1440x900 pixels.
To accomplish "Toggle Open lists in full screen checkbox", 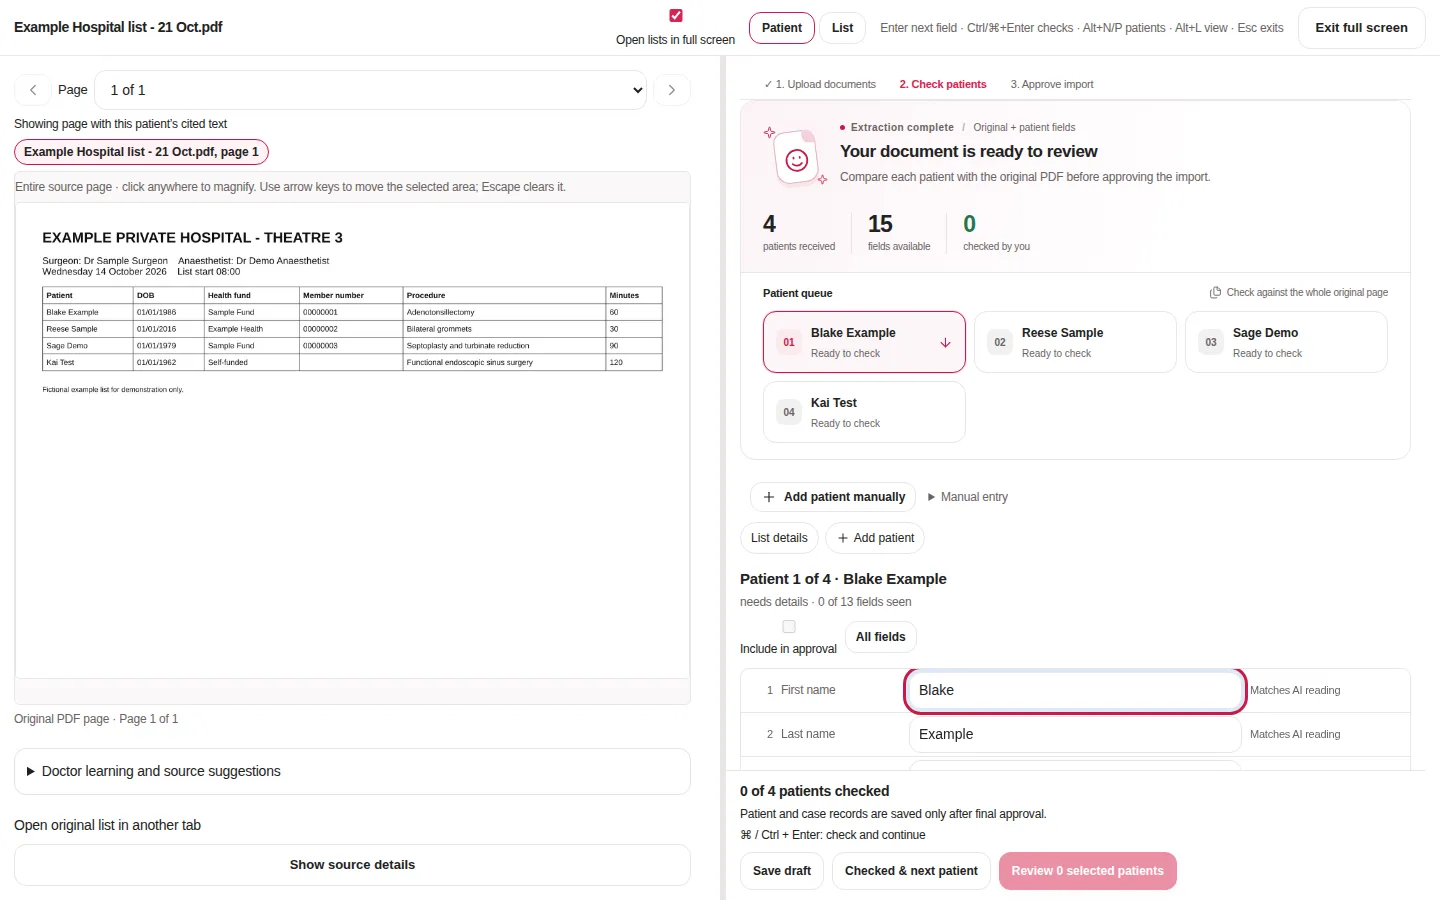I will point(676,15).
